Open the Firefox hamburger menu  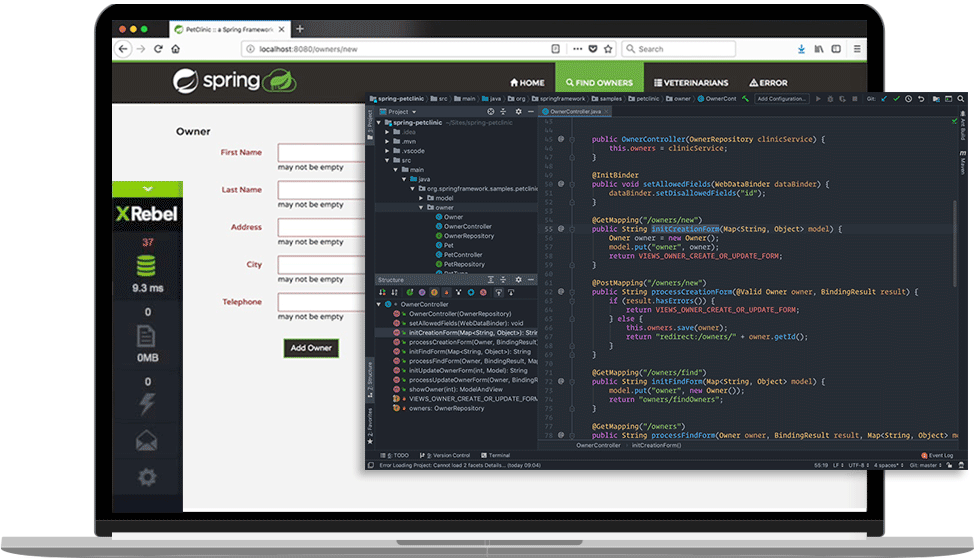pos(857,49)
